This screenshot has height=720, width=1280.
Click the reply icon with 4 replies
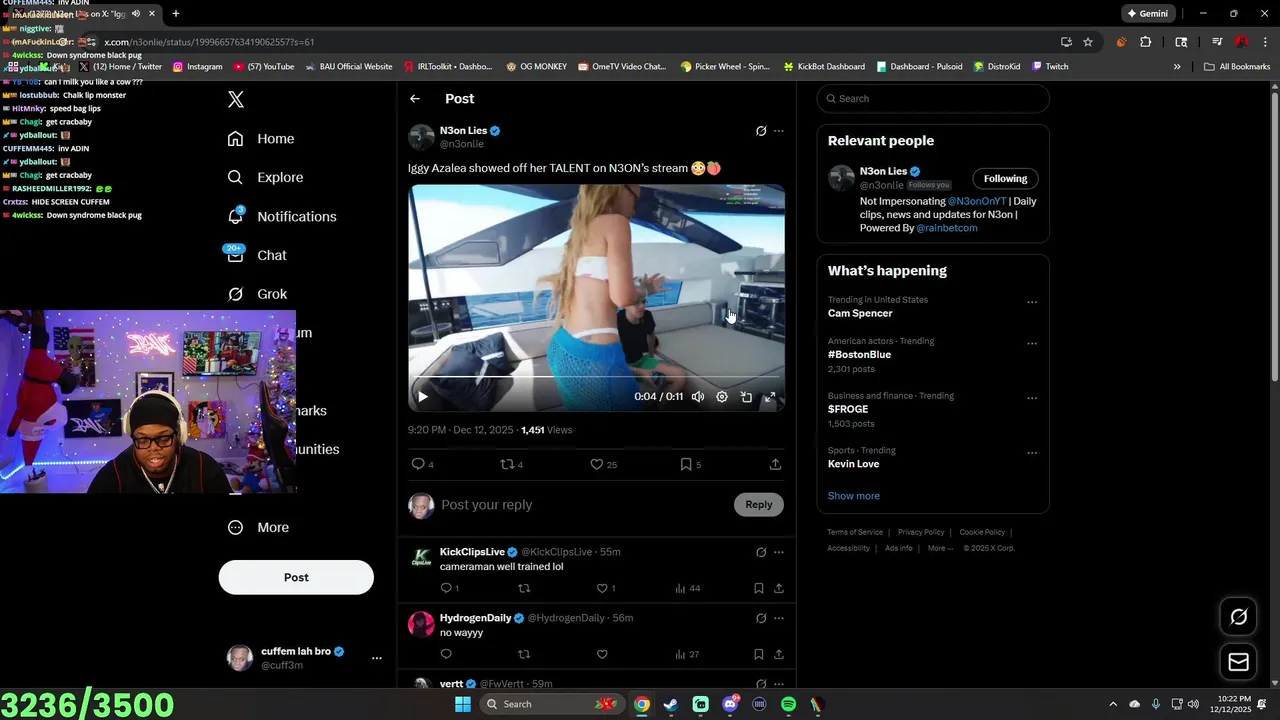(x=423, y=464)
